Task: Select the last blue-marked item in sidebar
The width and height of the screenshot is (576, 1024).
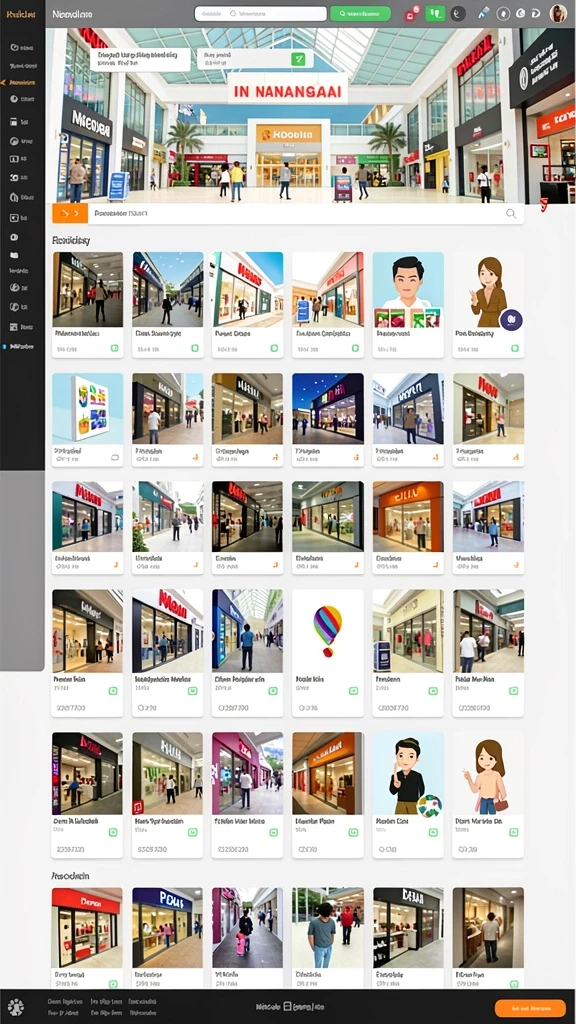Action: click(x=20, y=347)
